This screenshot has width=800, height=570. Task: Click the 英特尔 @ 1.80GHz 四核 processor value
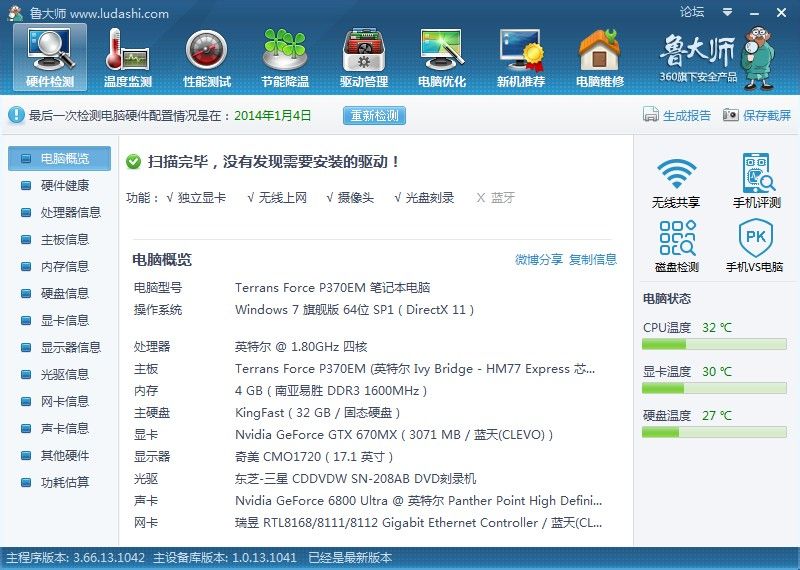[x=301, y=347]
